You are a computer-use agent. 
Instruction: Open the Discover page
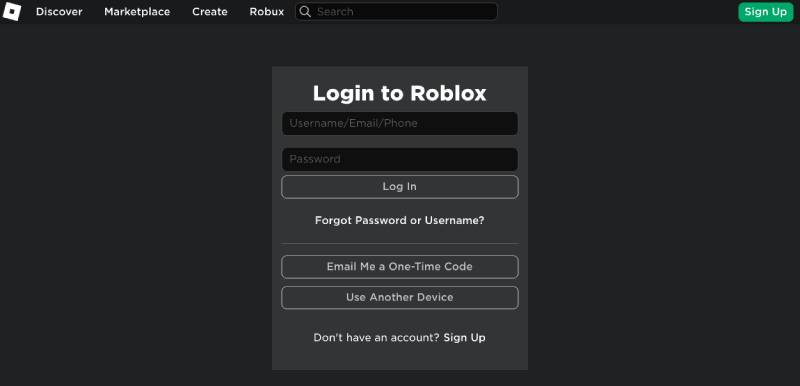59,12
